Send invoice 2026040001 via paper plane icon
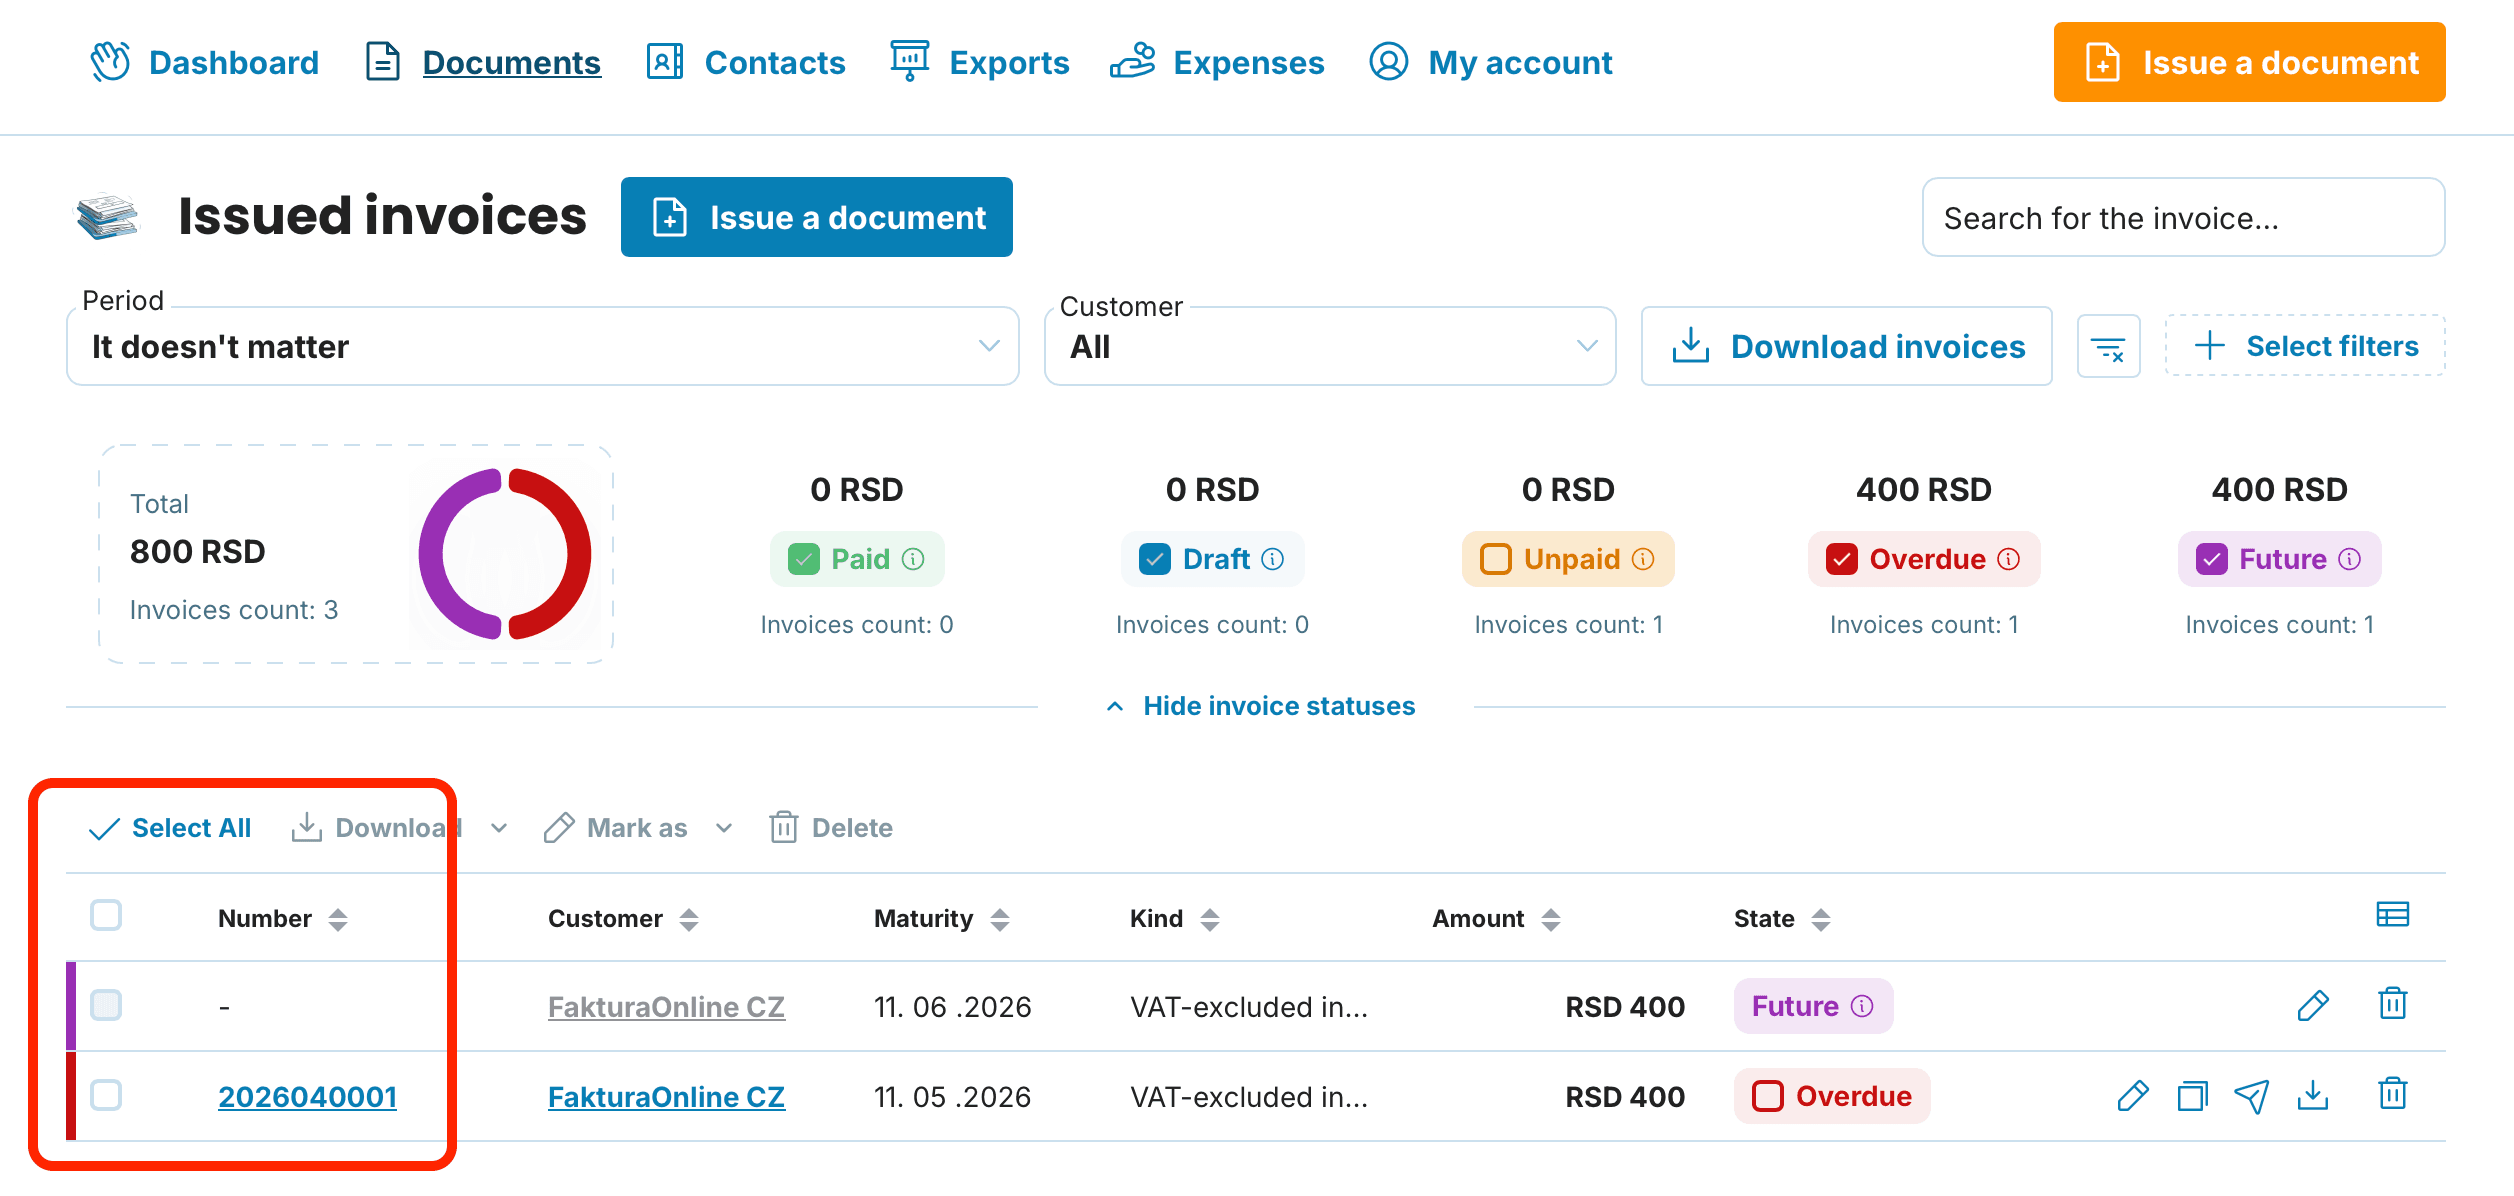 pyautogui.click(x=2252, y=1096)
